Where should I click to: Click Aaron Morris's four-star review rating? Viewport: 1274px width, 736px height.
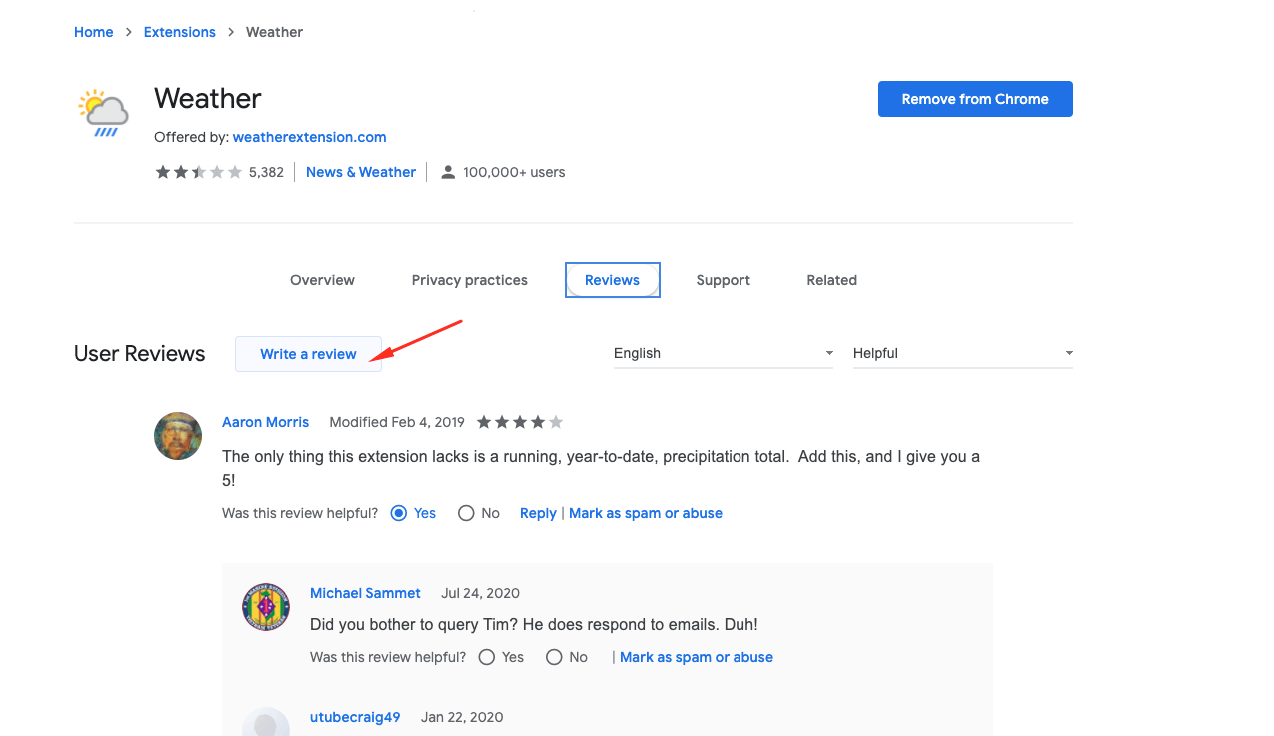click(519, 422)
